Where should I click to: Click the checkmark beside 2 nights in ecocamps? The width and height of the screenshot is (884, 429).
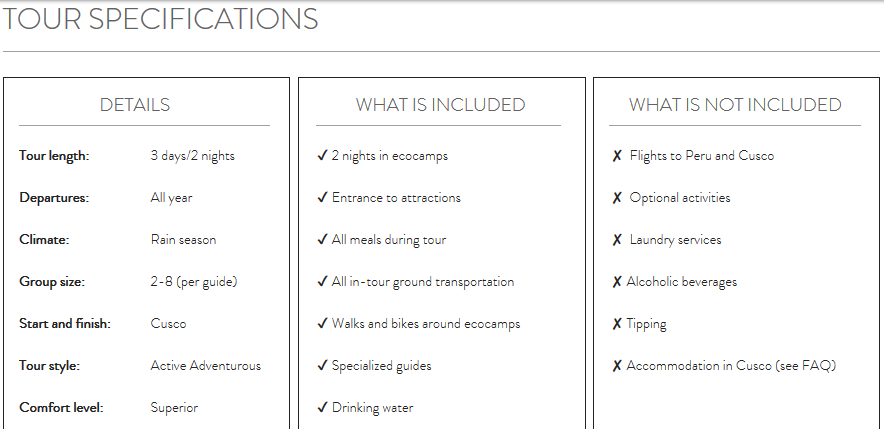point(322,156)
